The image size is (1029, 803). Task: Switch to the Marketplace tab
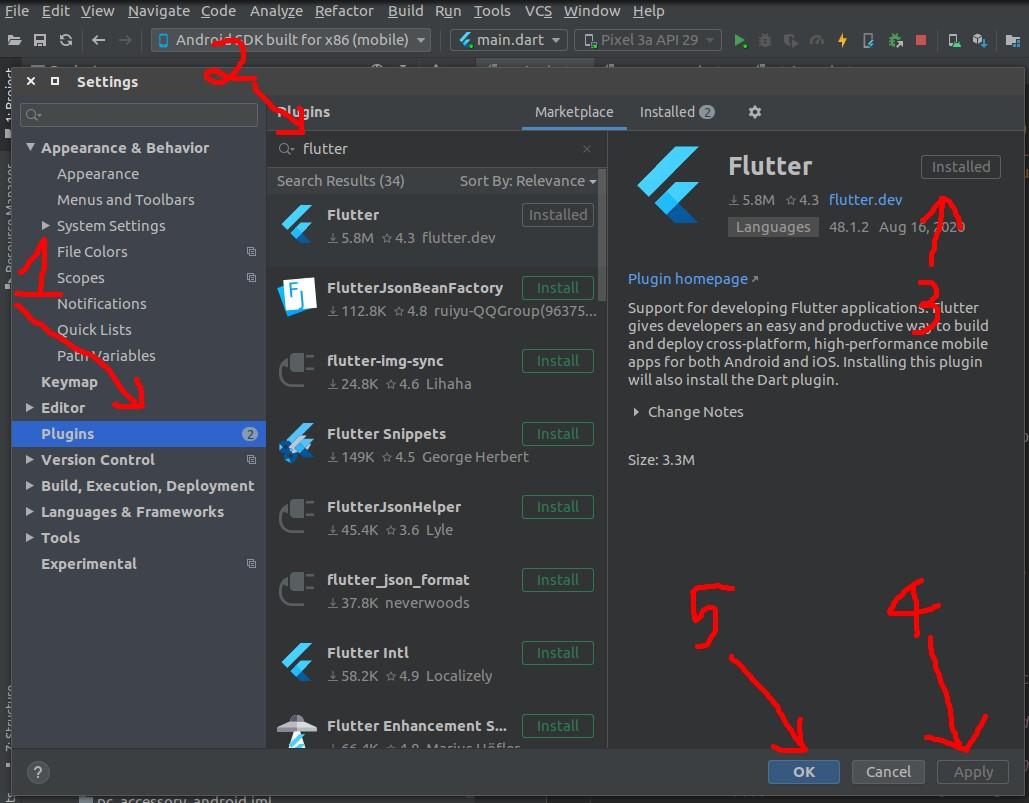tap(574, 112)
